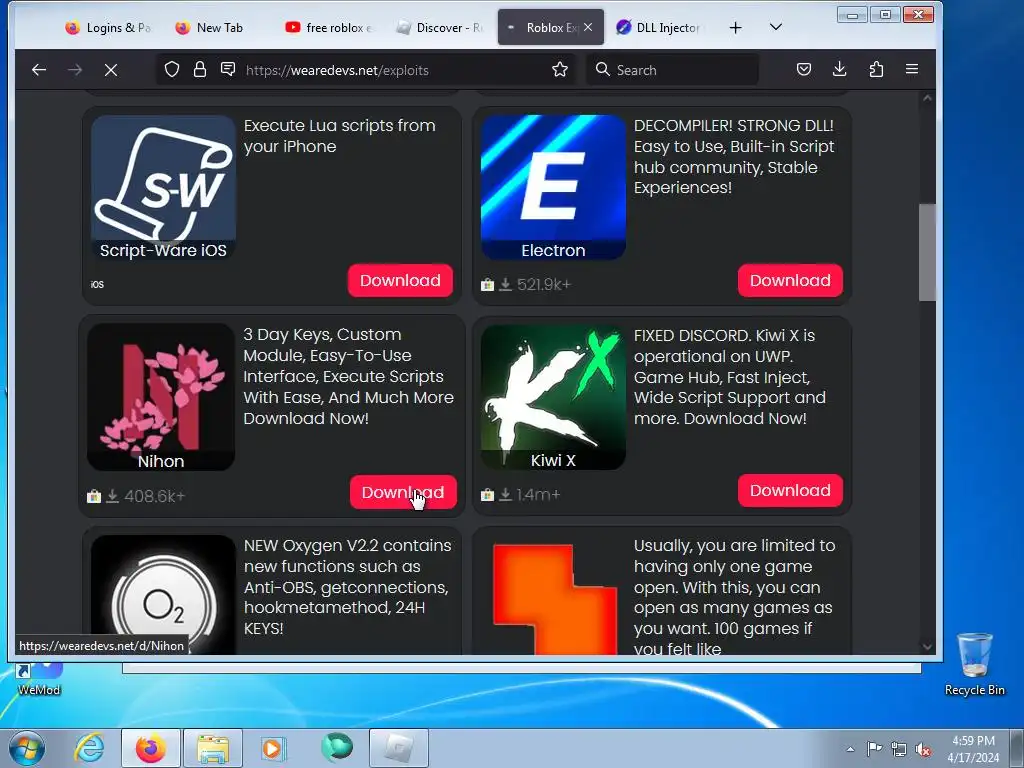Click the Electron DECOMPILER description text
The height and width of the screenshot is (768, 1024).
[x=734, y=157]
